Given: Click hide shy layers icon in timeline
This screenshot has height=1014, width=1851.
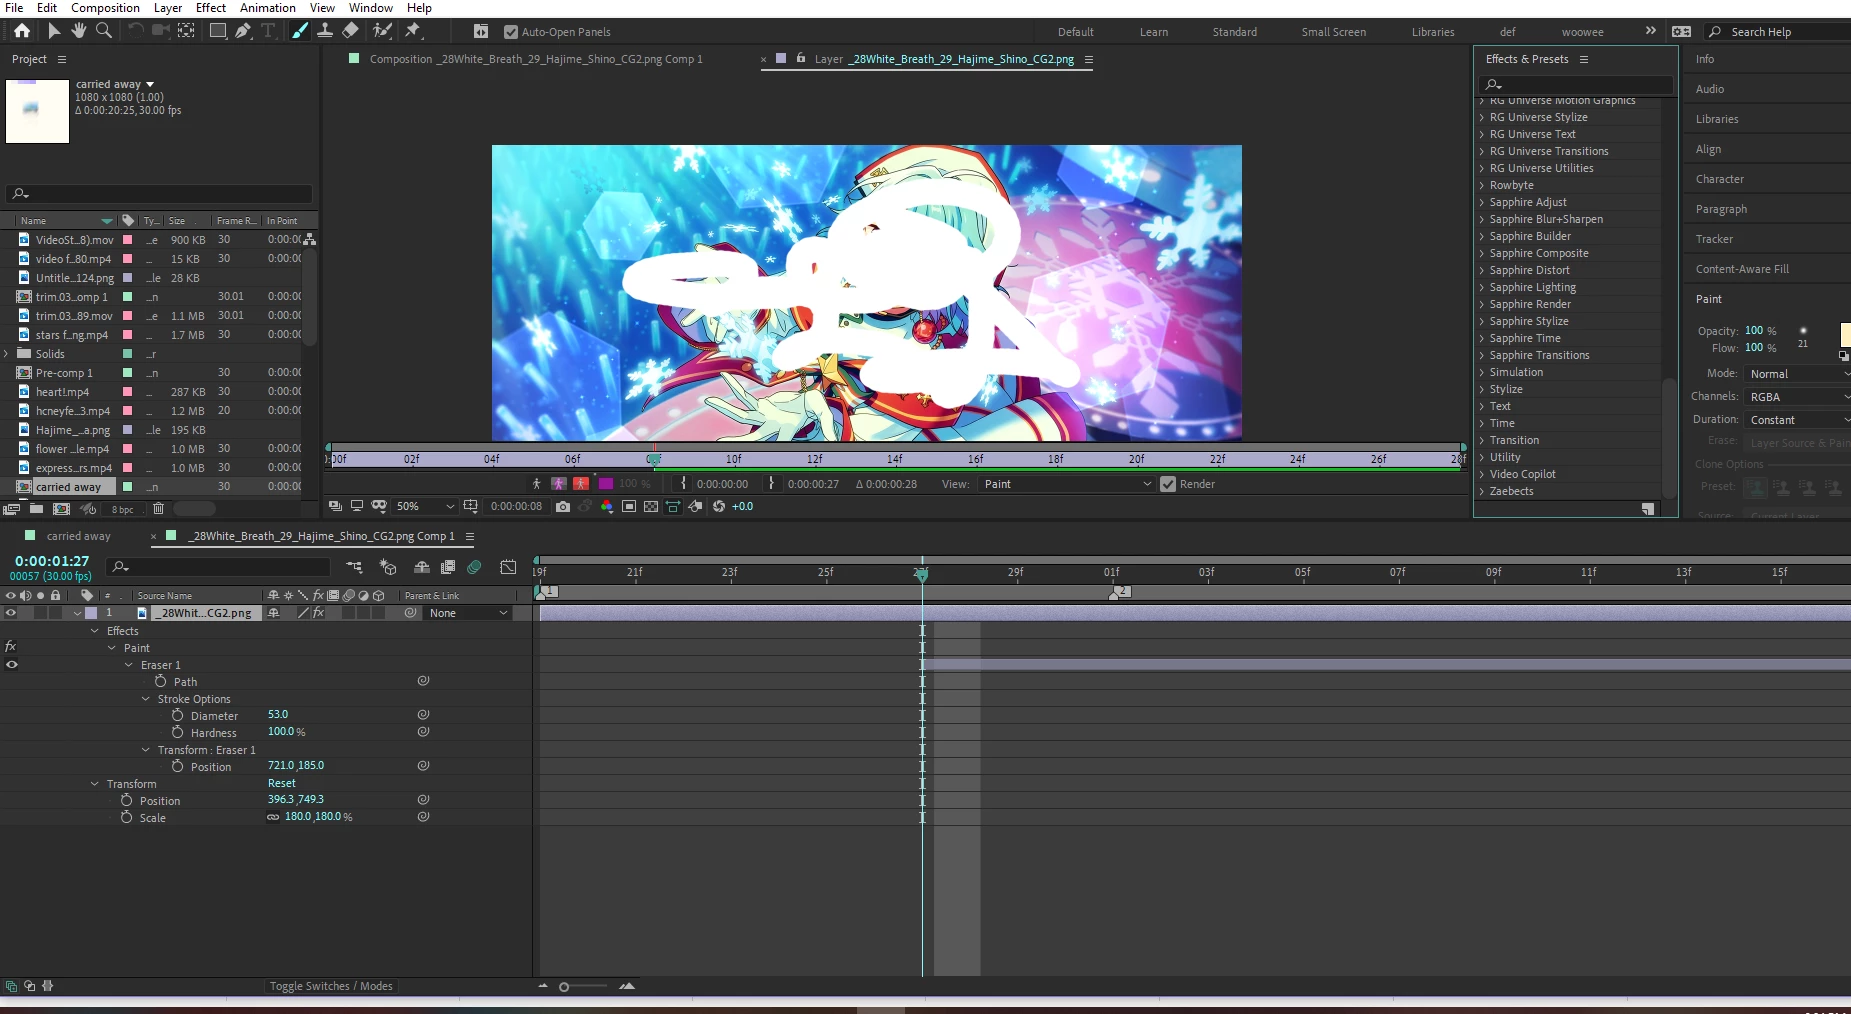Looking at the screenshot, I should pos(422,567).
